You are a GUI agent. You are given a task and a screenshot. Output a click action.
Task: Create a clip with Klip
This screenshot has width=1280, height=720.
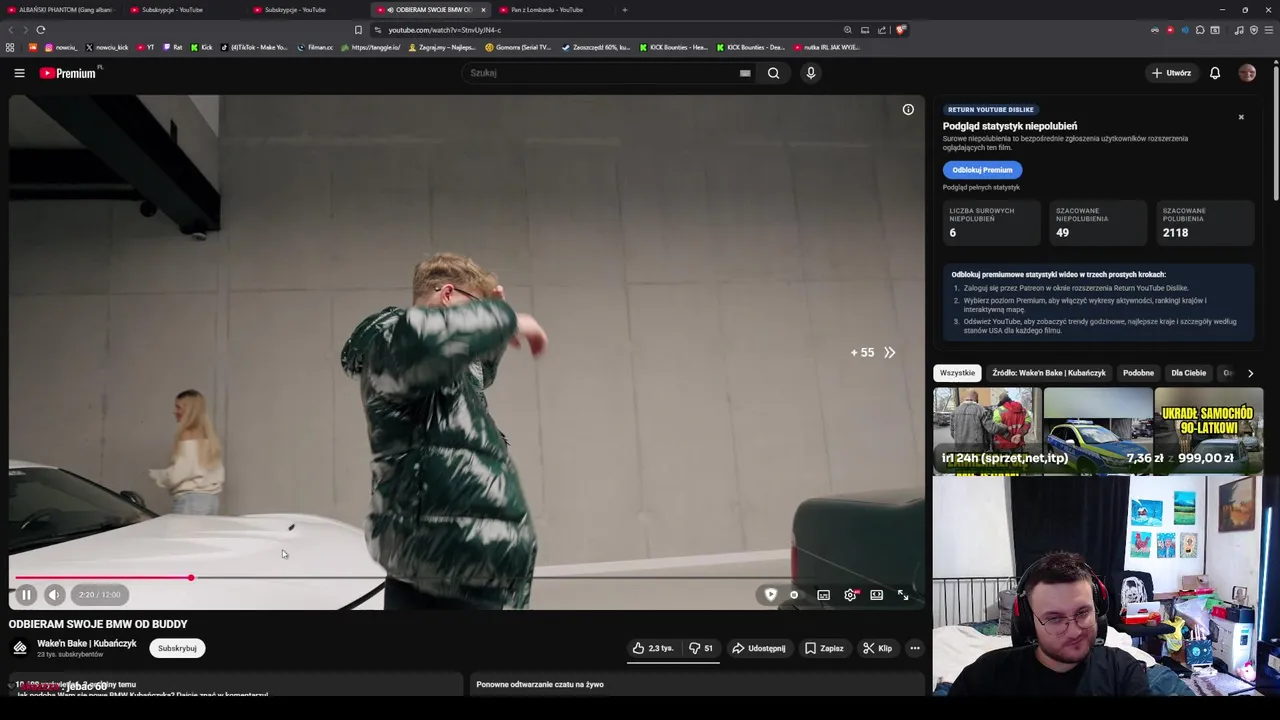tap(877, 648)
